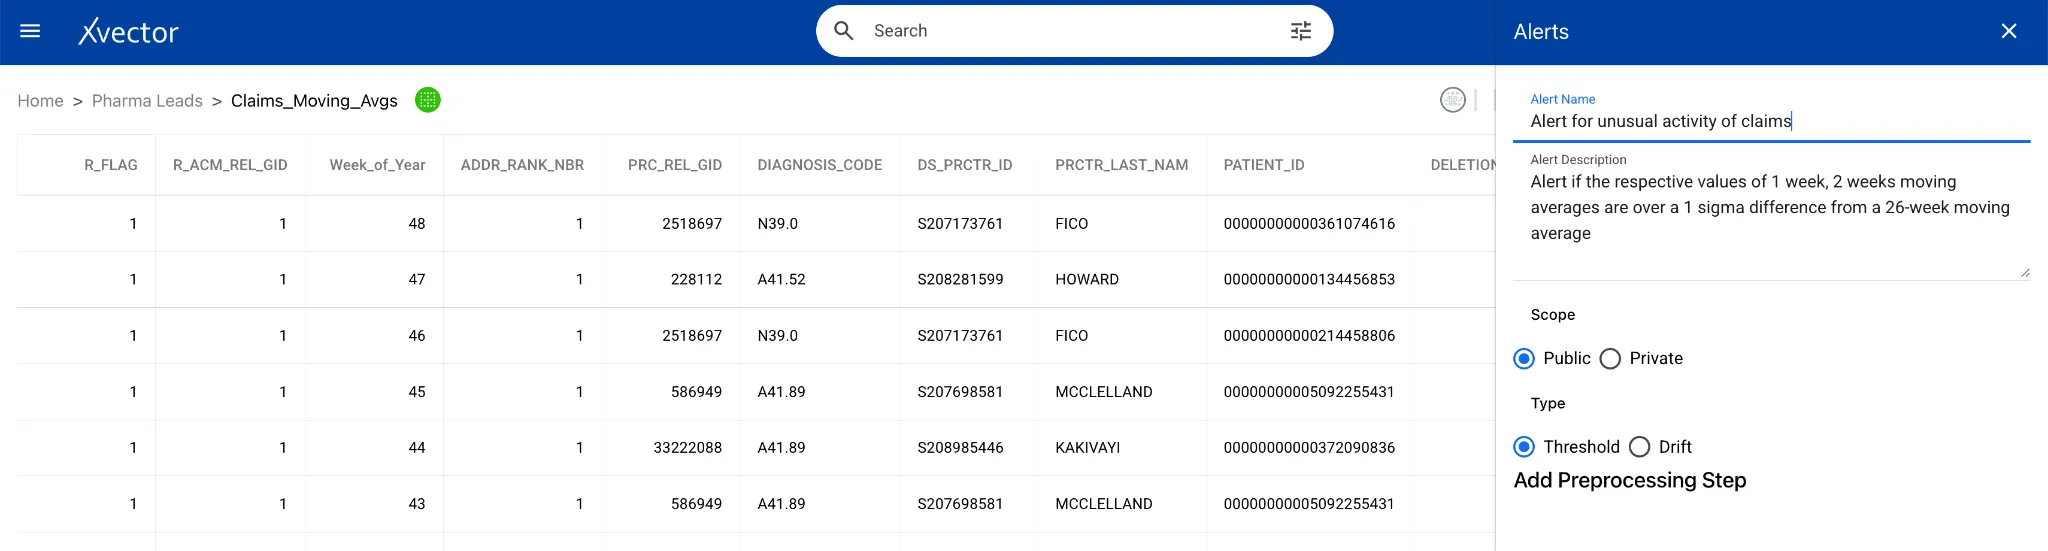
Task: Select the Public scope radio button
Action: [x=1524, y=358]
